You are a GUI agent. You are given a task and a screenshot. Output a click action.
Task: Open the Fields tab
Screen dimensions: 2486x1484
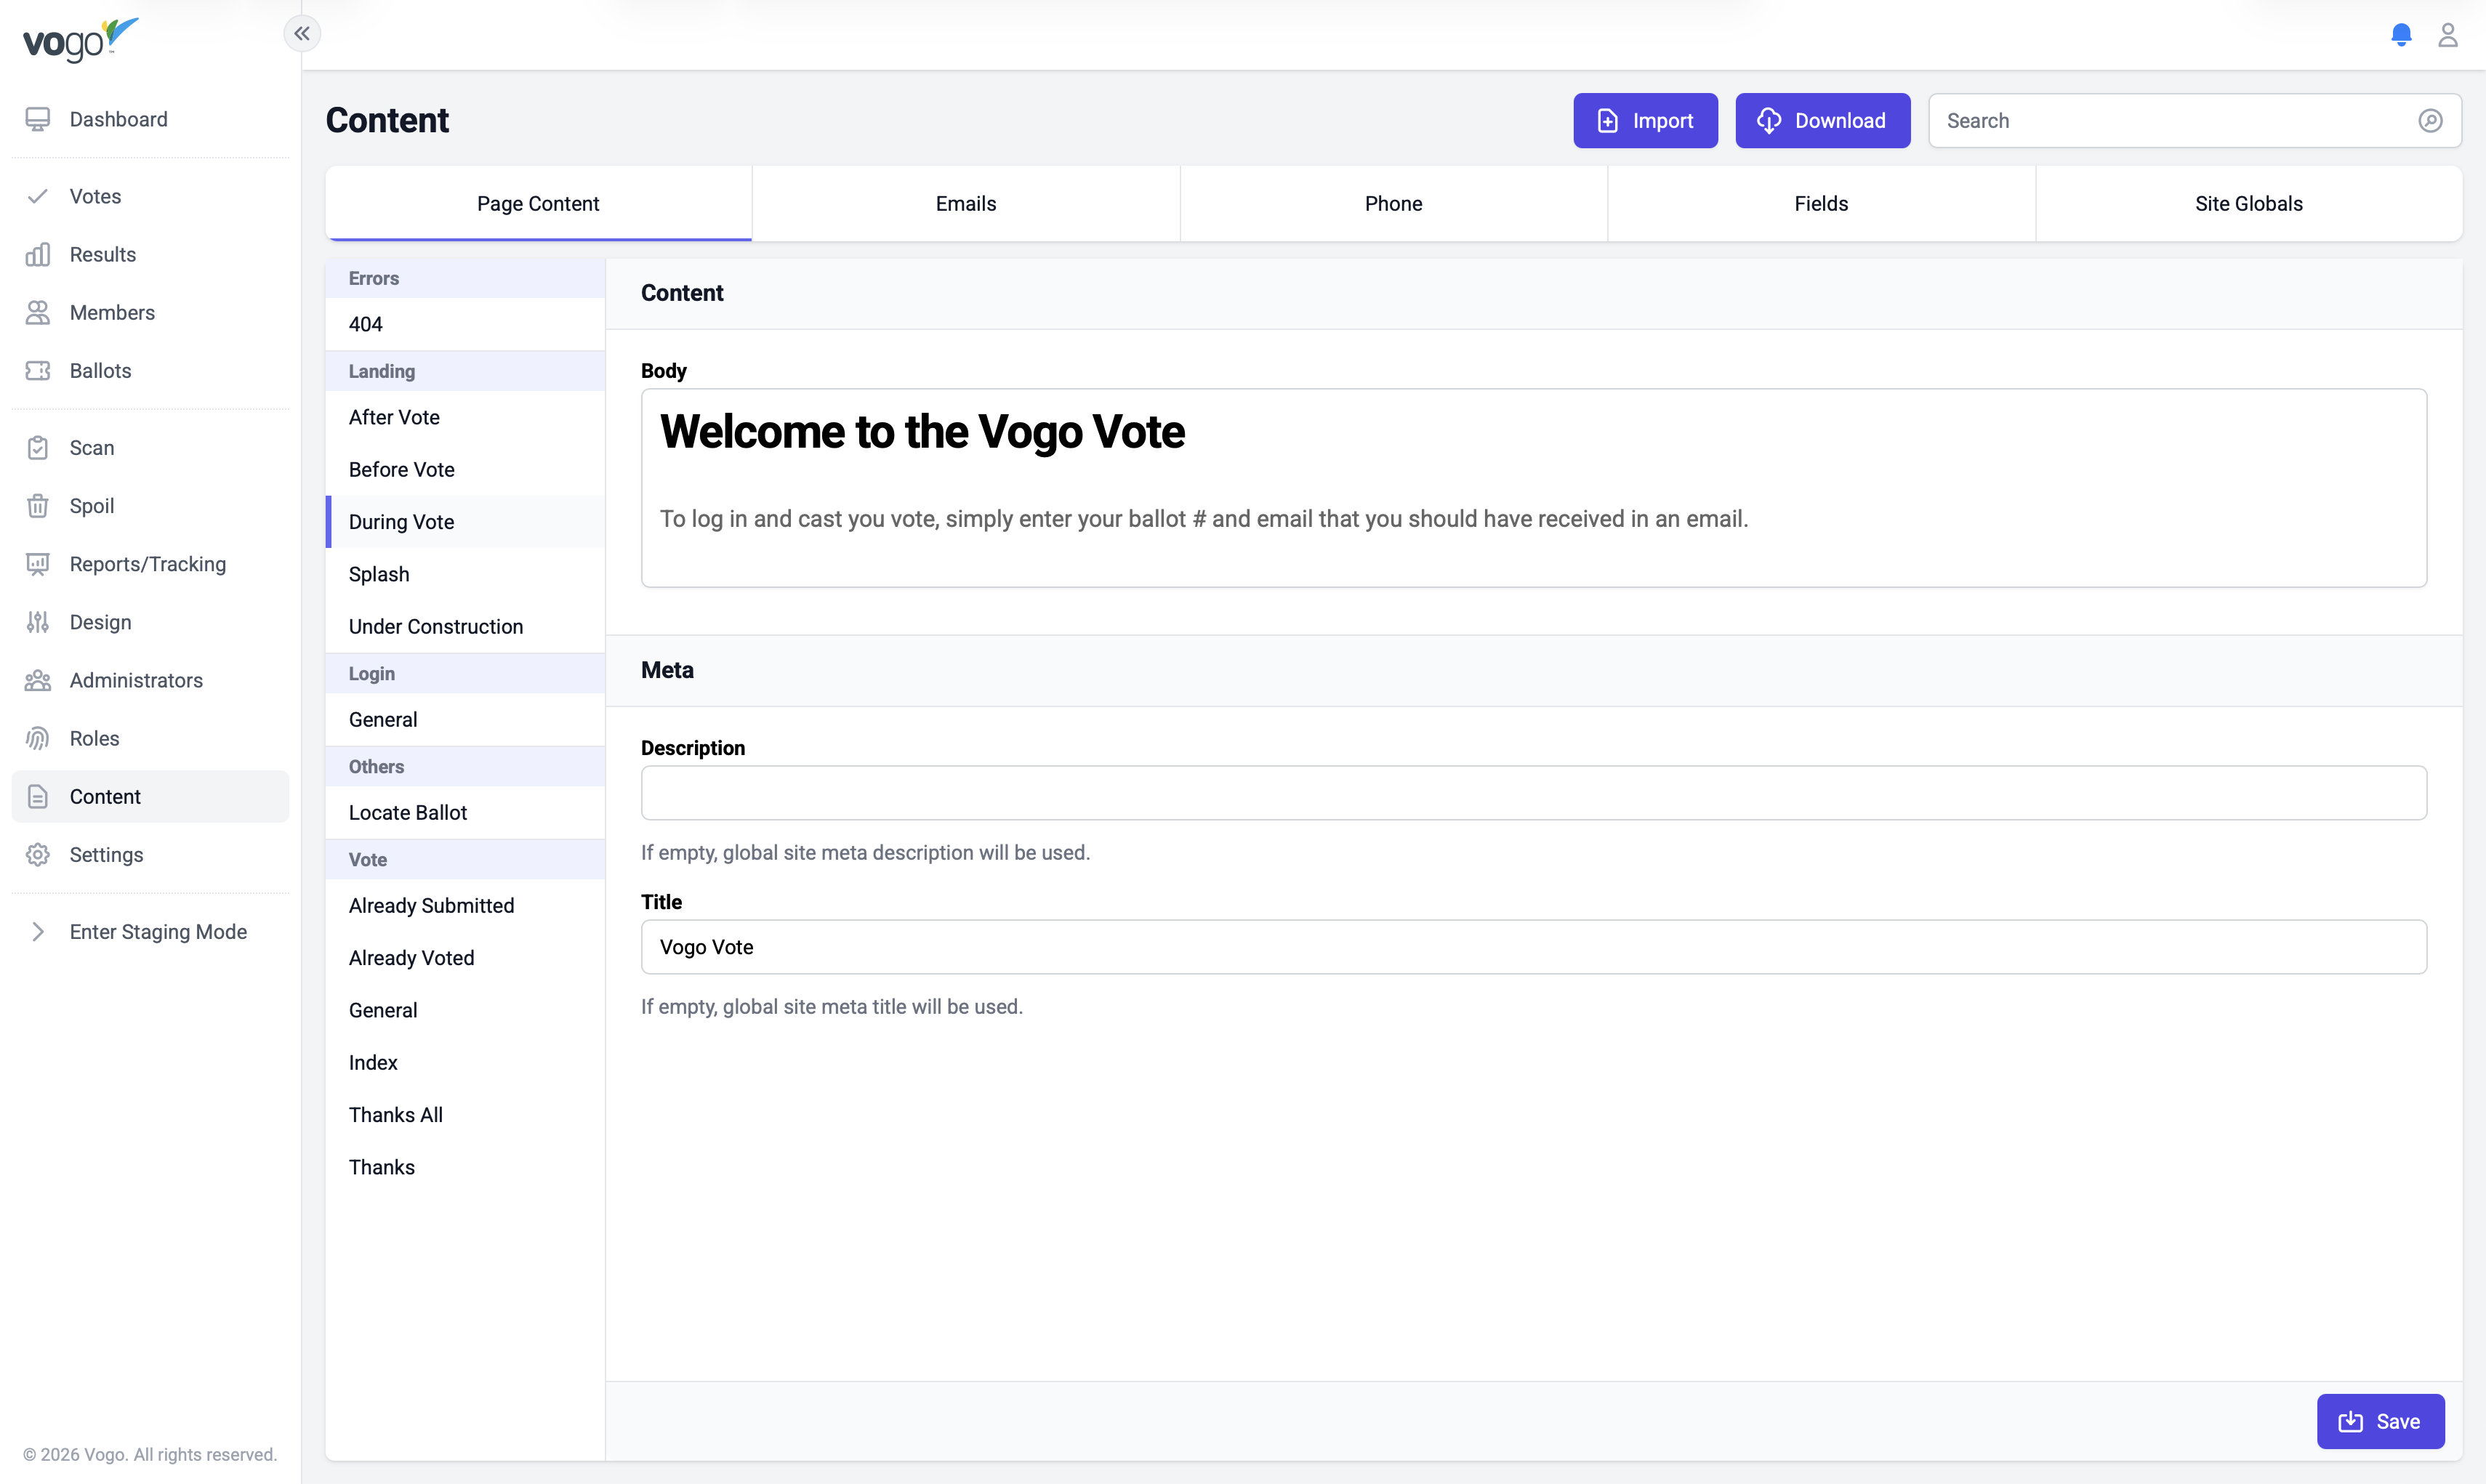(x=1821, y=203)
